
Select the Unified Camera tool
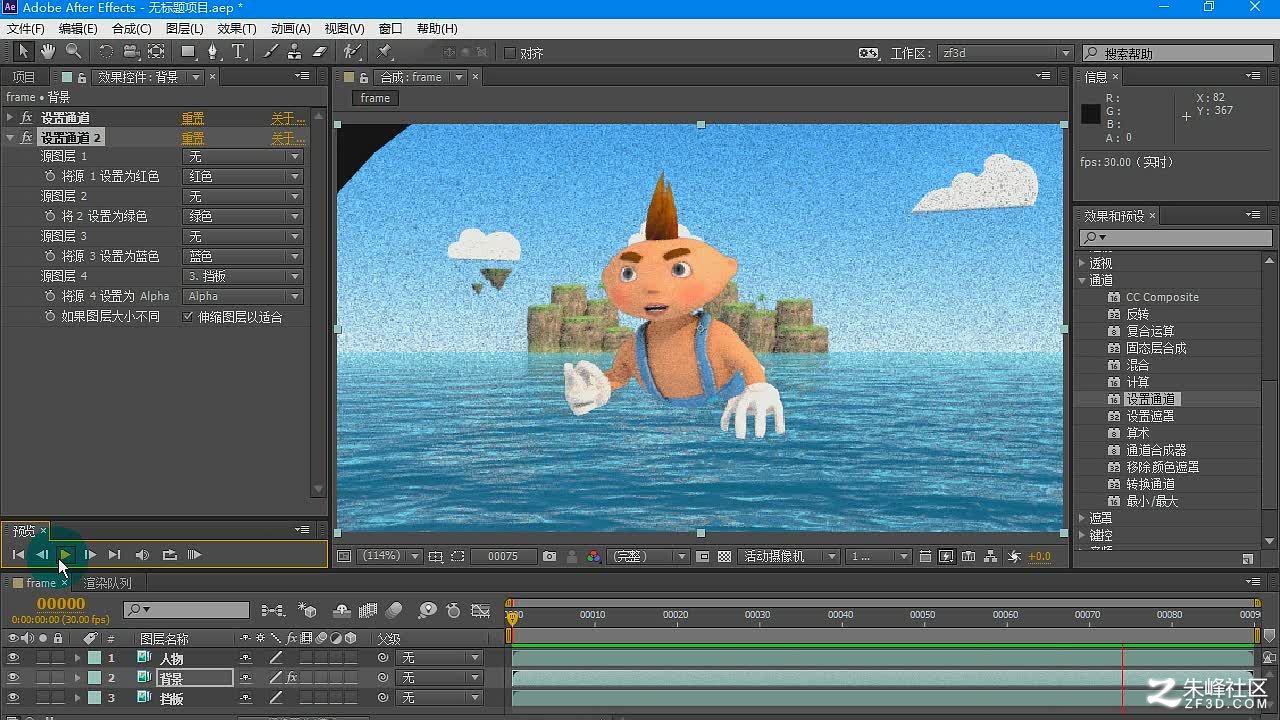(131, 52)
